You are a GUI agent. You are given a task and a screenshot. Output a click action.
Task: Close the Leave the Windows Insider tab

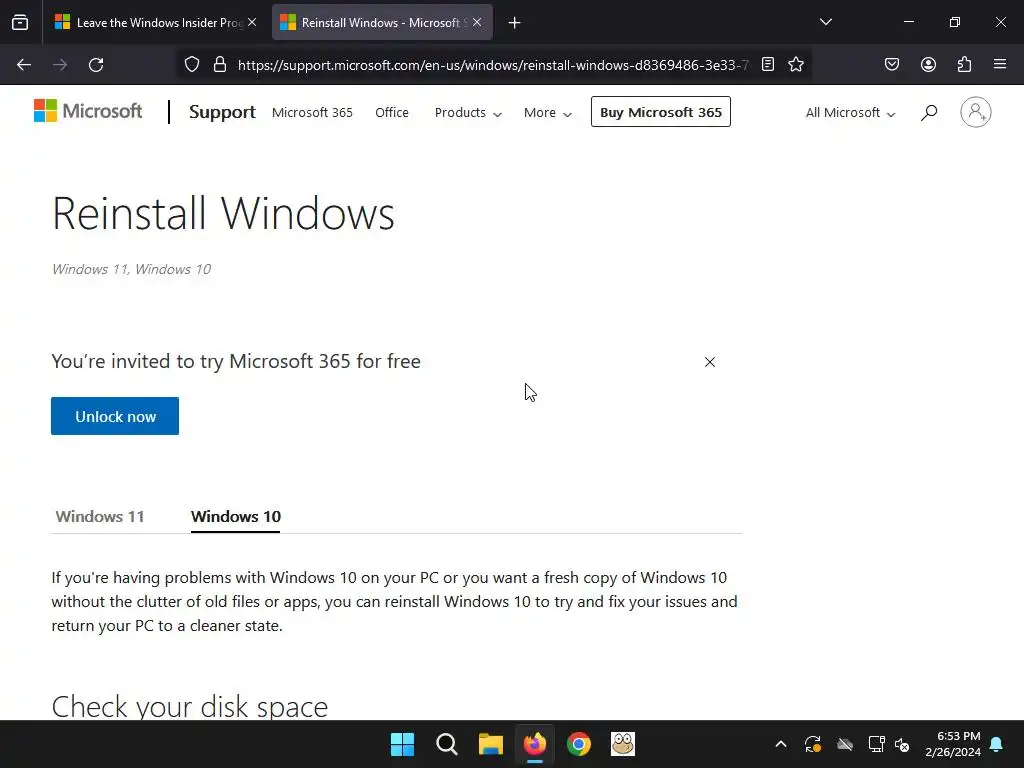(252, 22)
